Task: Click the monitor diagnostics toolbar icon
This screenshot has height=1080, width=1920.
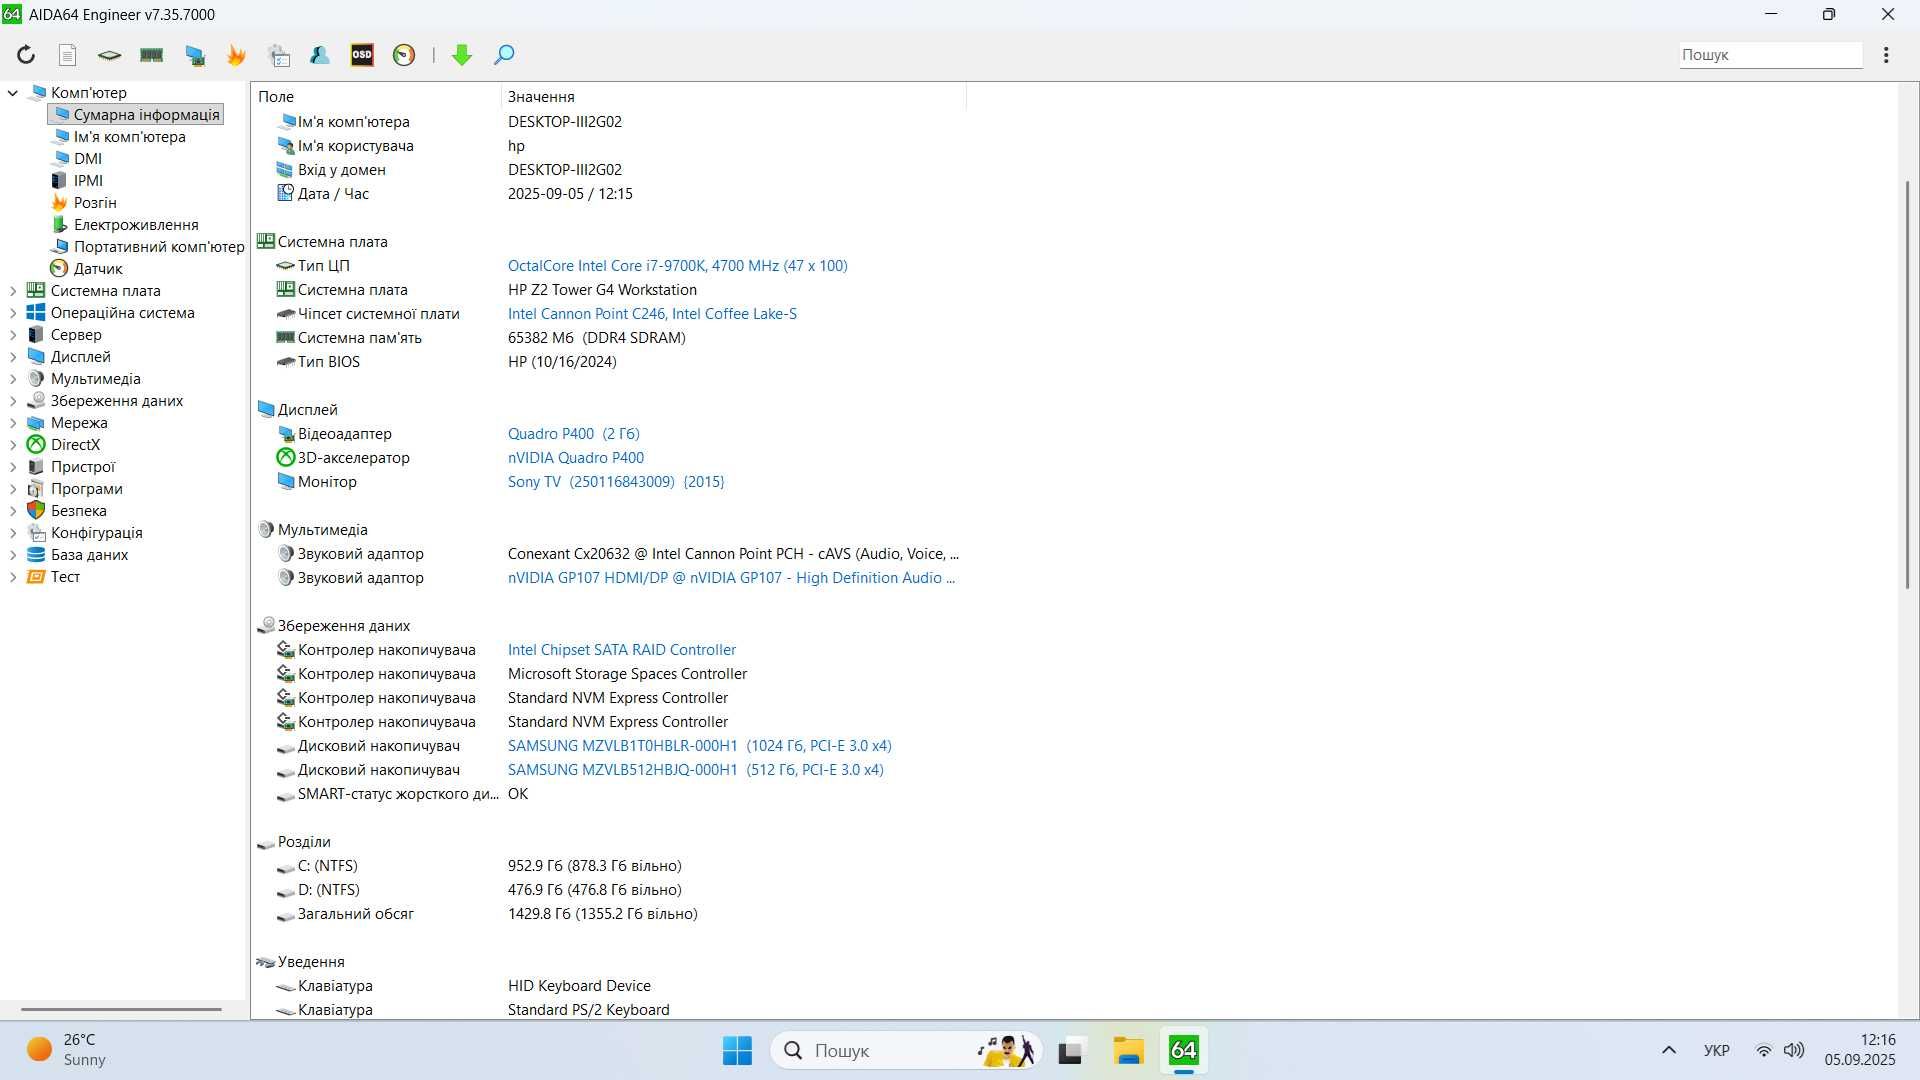Action: point(195,55)
